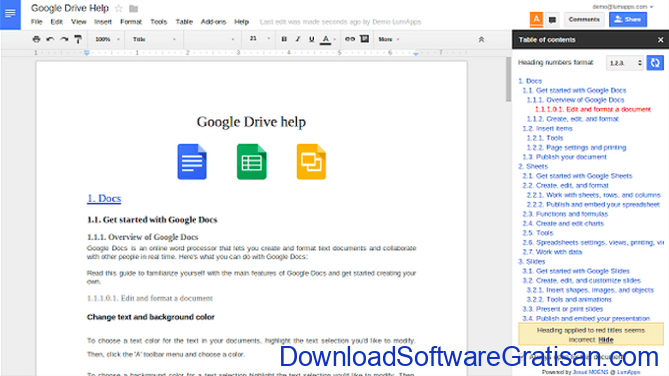Click the Comments button
The width and height of the screenshot is (669, 376).
click(584, 20)
